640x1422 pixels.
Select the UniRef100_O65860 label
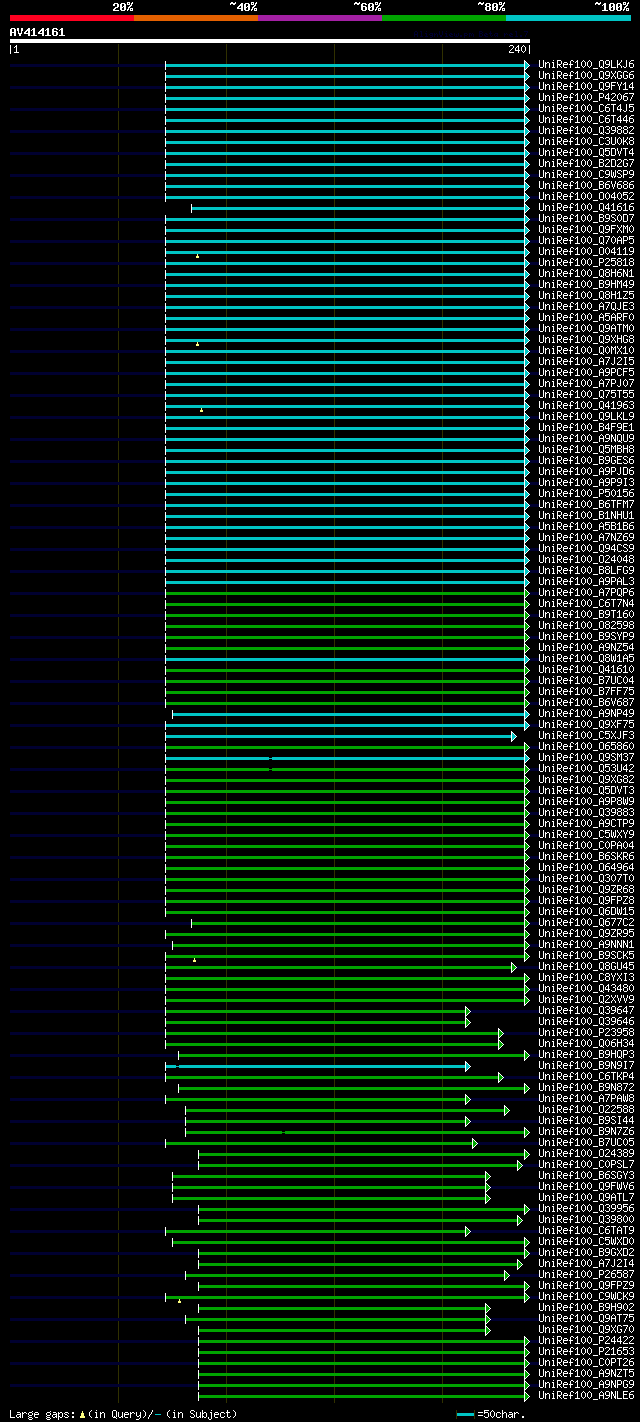pyautogui.click(x=586, y=746)
